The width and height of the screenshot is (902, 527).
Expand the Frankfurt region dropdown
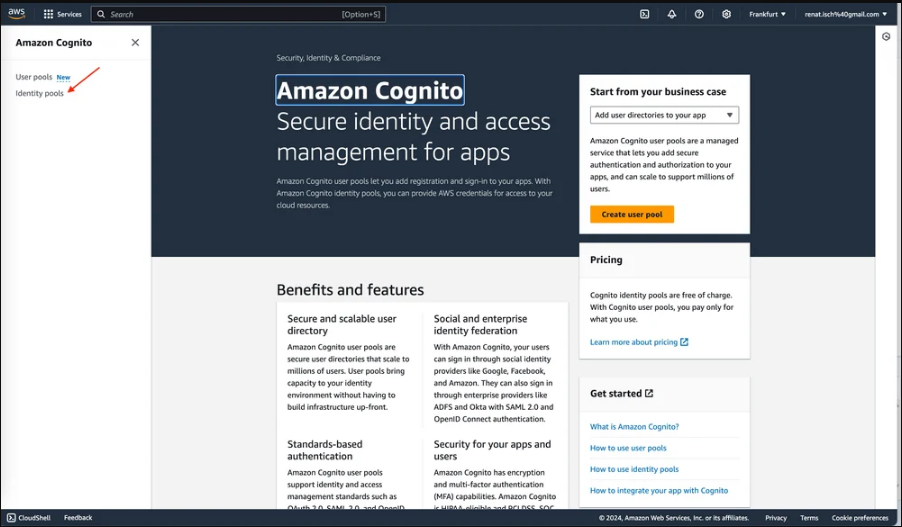coord(767,14)
